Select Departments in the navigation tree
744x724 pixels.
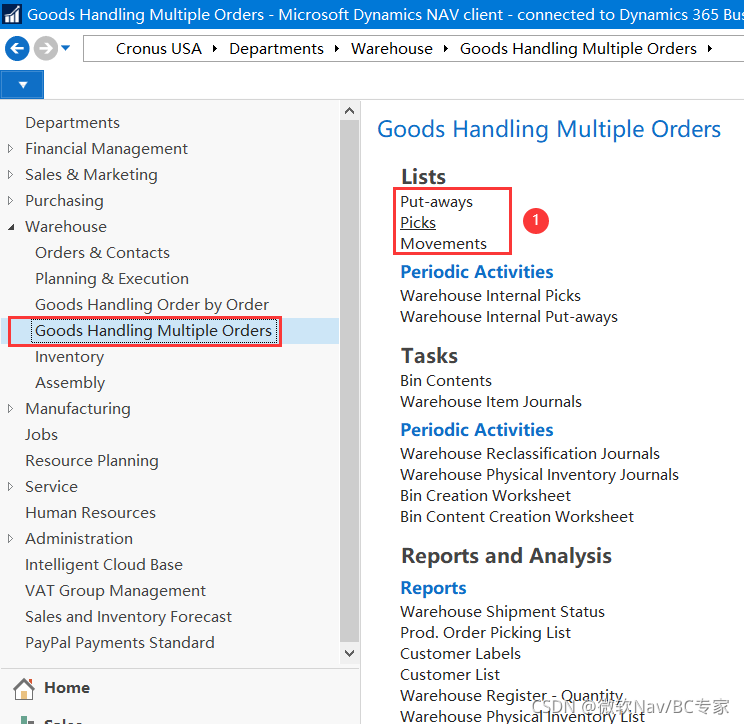(72, 123)
